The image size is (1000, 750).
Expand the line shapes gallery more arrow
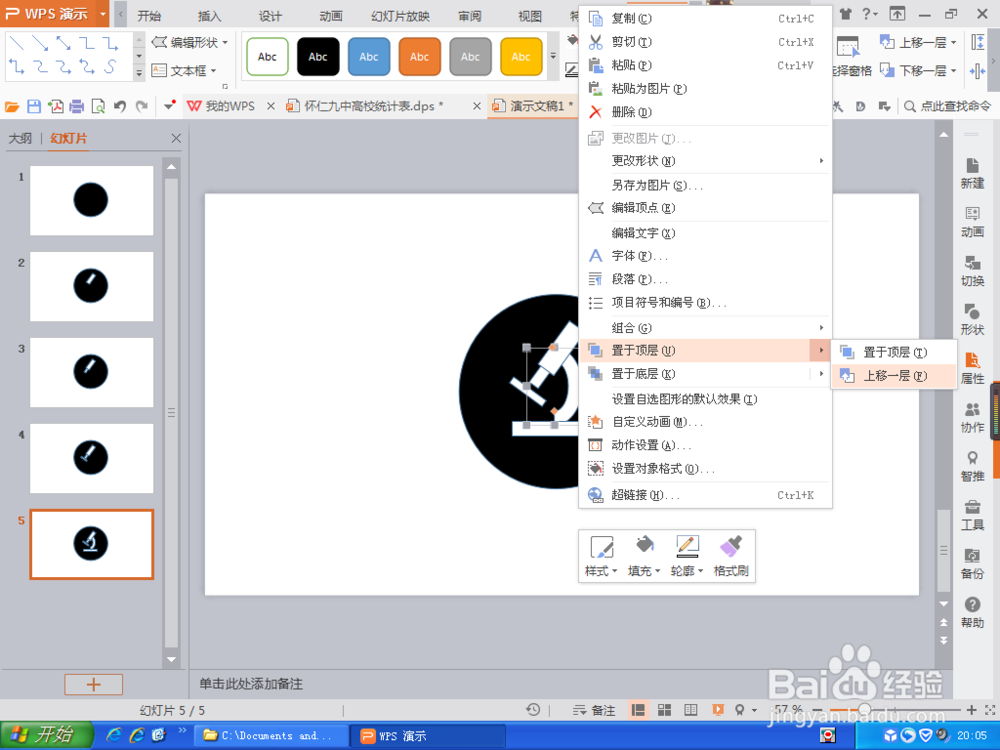pyautogui.click(x=139, y=73)
